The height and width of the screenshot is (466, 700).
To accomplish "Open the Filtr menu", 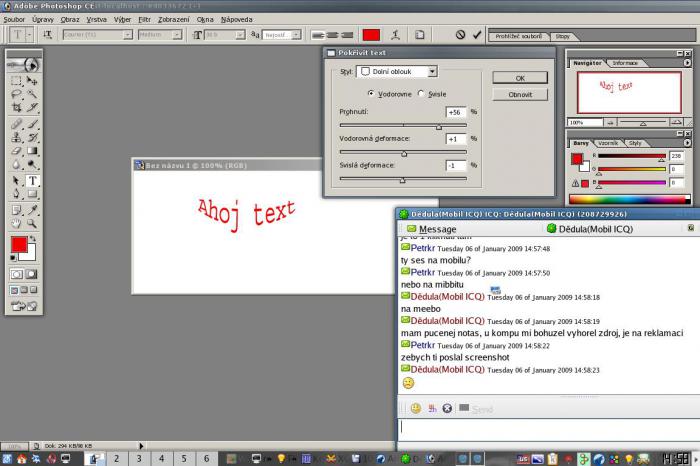I will pos(144,20).
